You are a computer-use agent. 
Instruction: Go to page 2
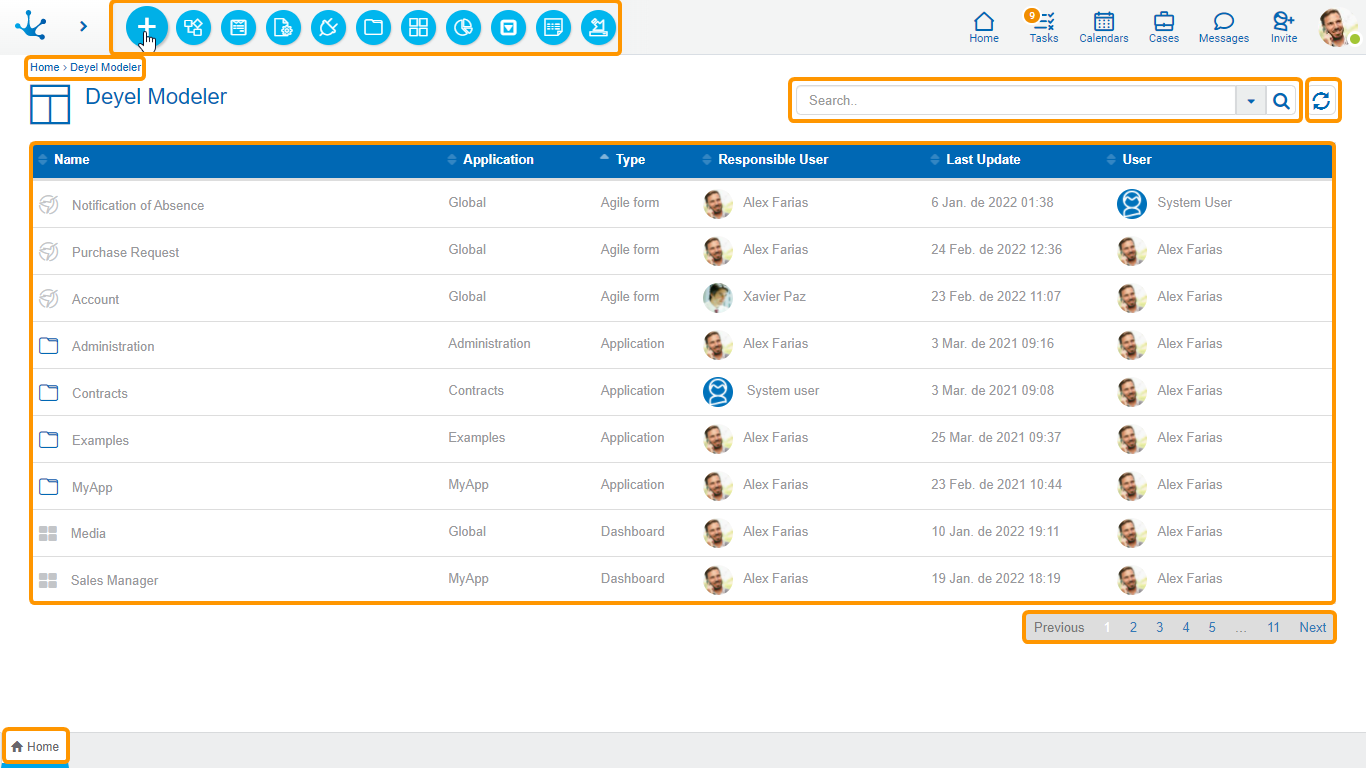tap(1133, 628)
